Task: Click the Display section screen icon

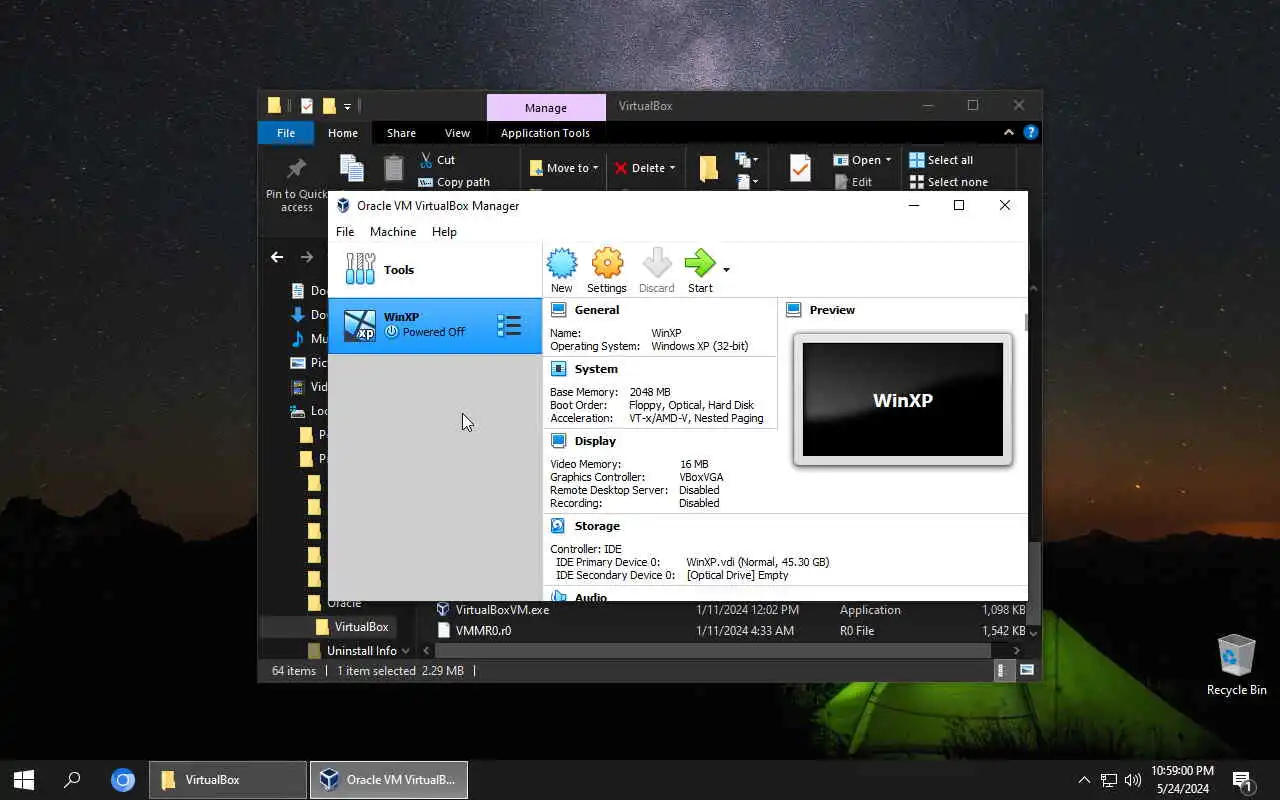Action: tap(558, 441)
